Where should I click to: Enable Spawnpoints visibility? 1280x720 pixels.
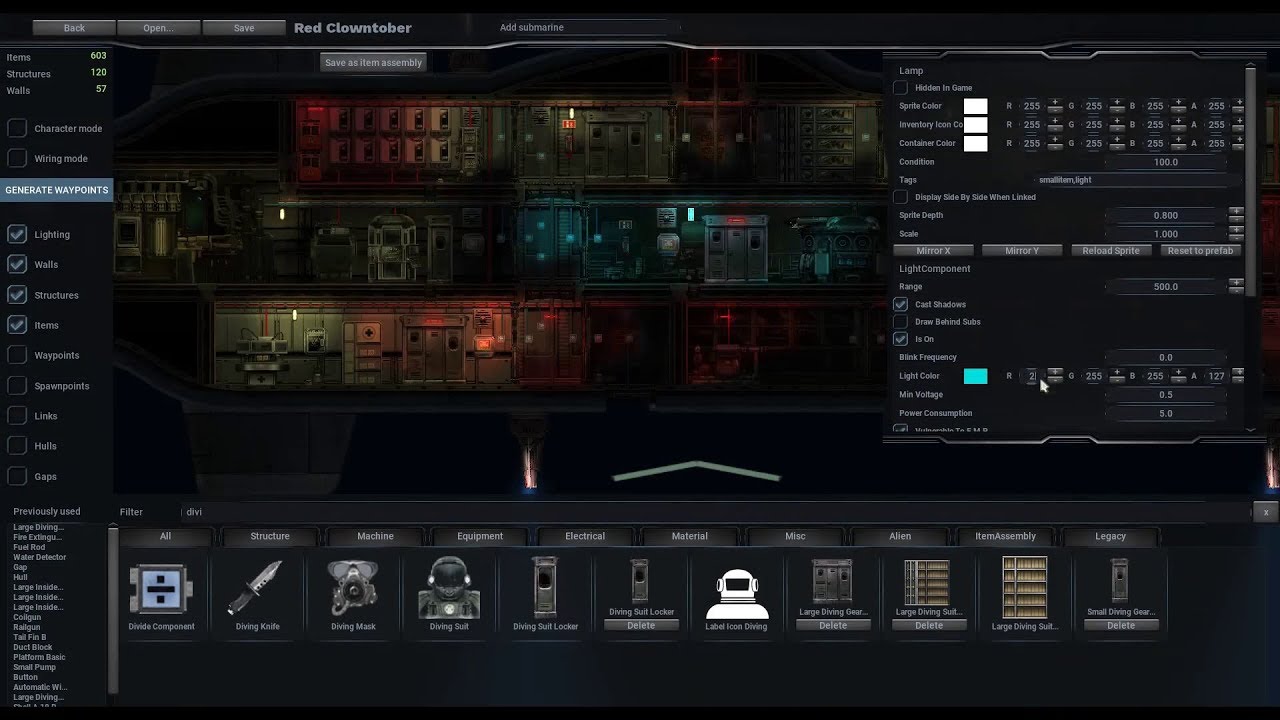17,385
